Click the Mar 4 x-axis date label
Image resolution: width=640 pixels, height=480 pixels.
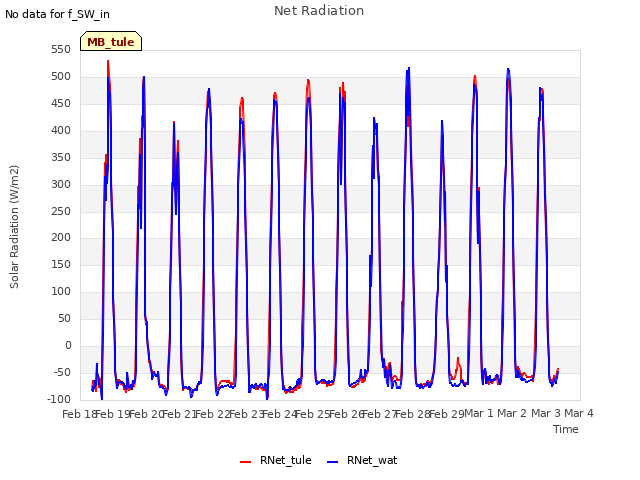(x=579, y=413)
